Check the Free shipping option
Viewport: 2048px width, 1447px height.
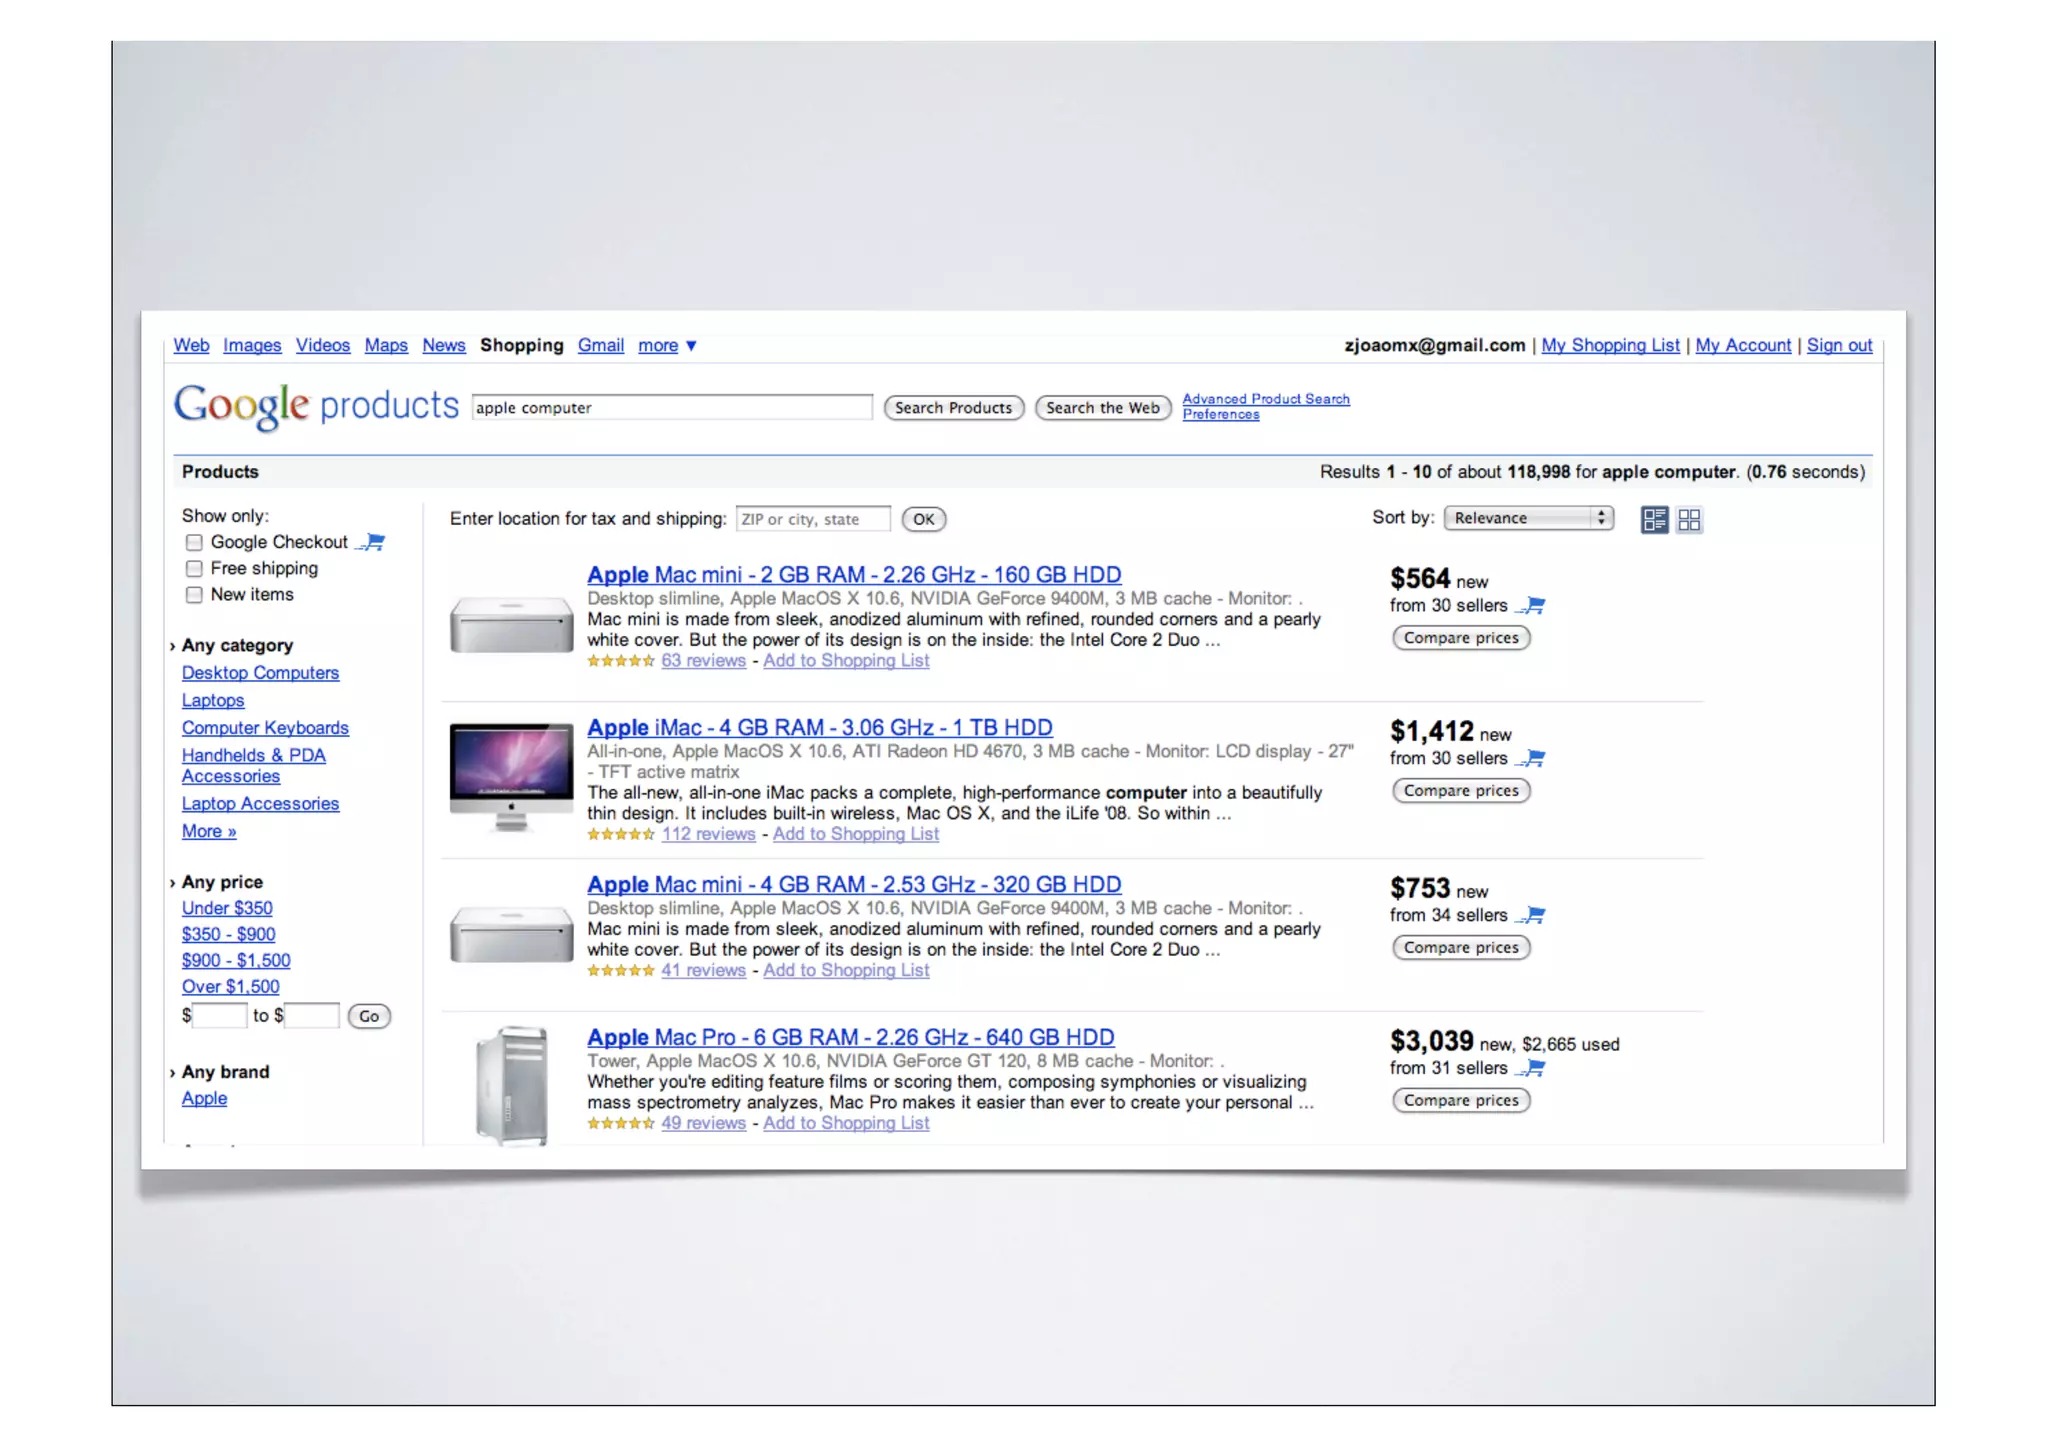(194, 568)
